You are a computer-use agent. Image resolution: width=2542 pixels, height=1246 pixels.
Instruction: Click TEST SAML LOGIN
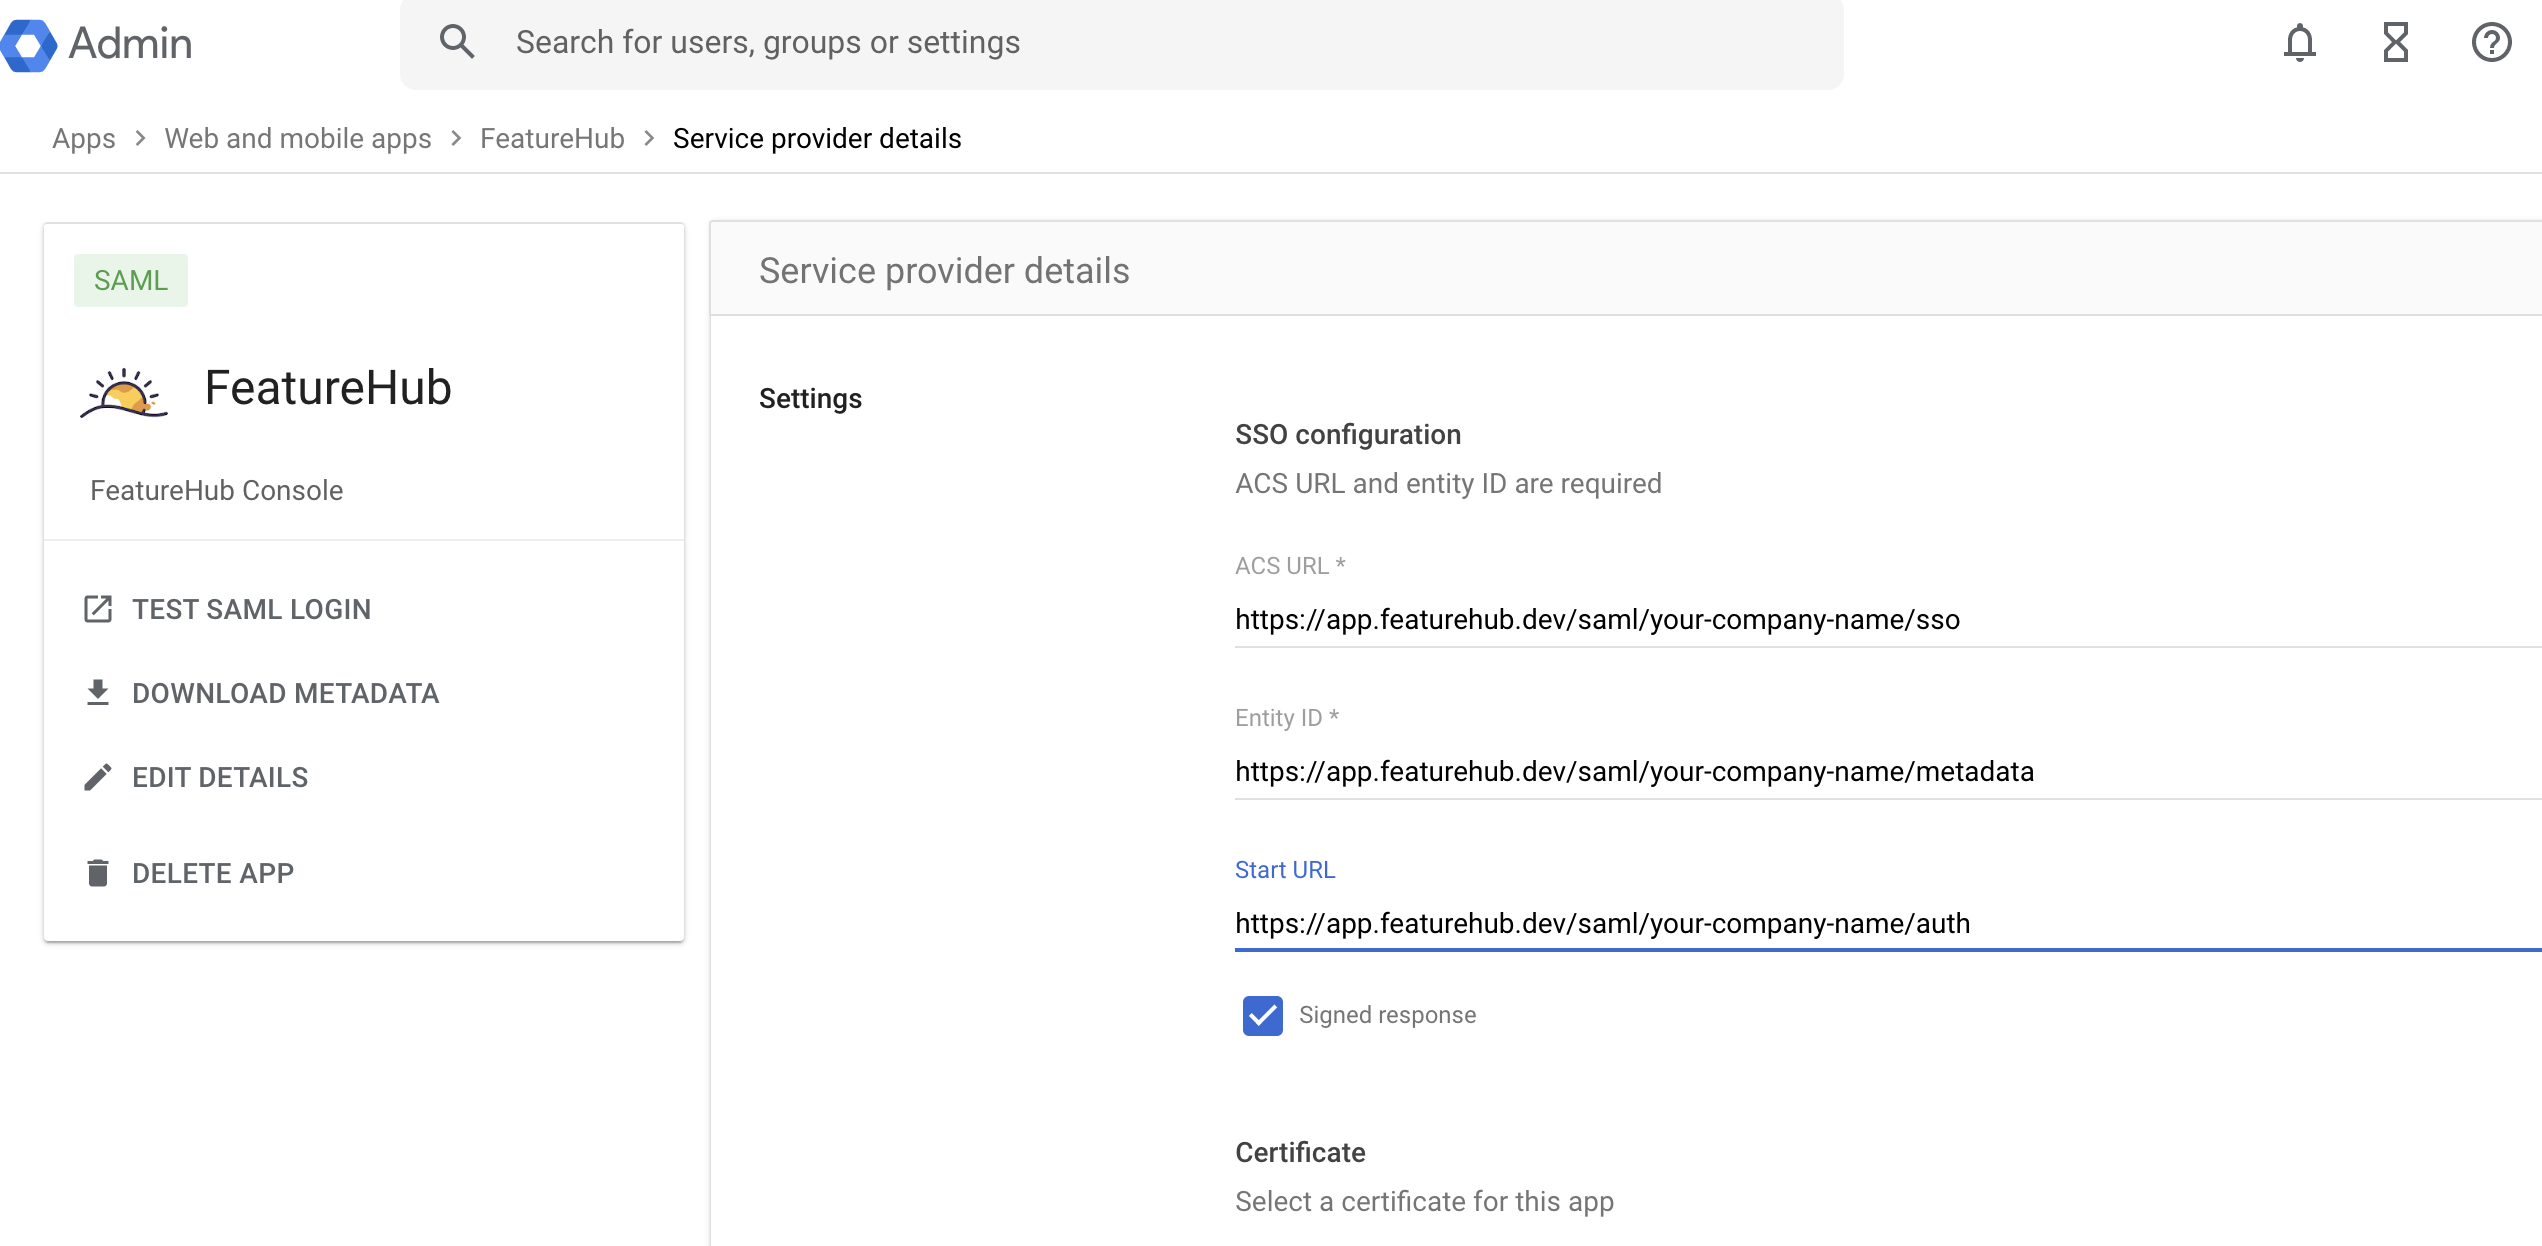pos(251,608)
